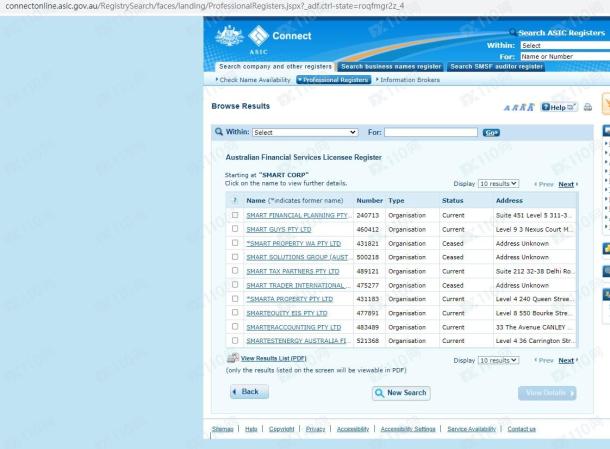The image size is (610, 449).
Task: Click the header Name or Number field
Action: (x=565, y=56)
